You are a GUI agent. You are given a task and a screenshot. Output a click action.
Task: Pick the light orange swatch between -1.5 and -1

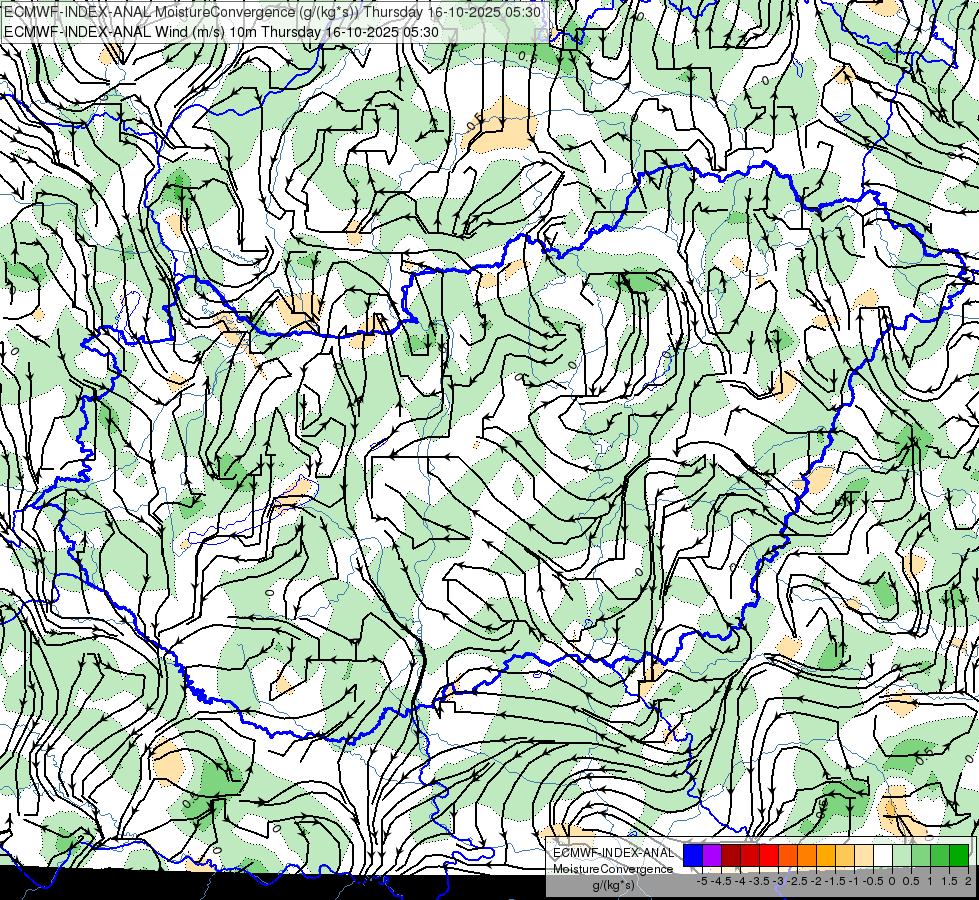coord(845,855)
